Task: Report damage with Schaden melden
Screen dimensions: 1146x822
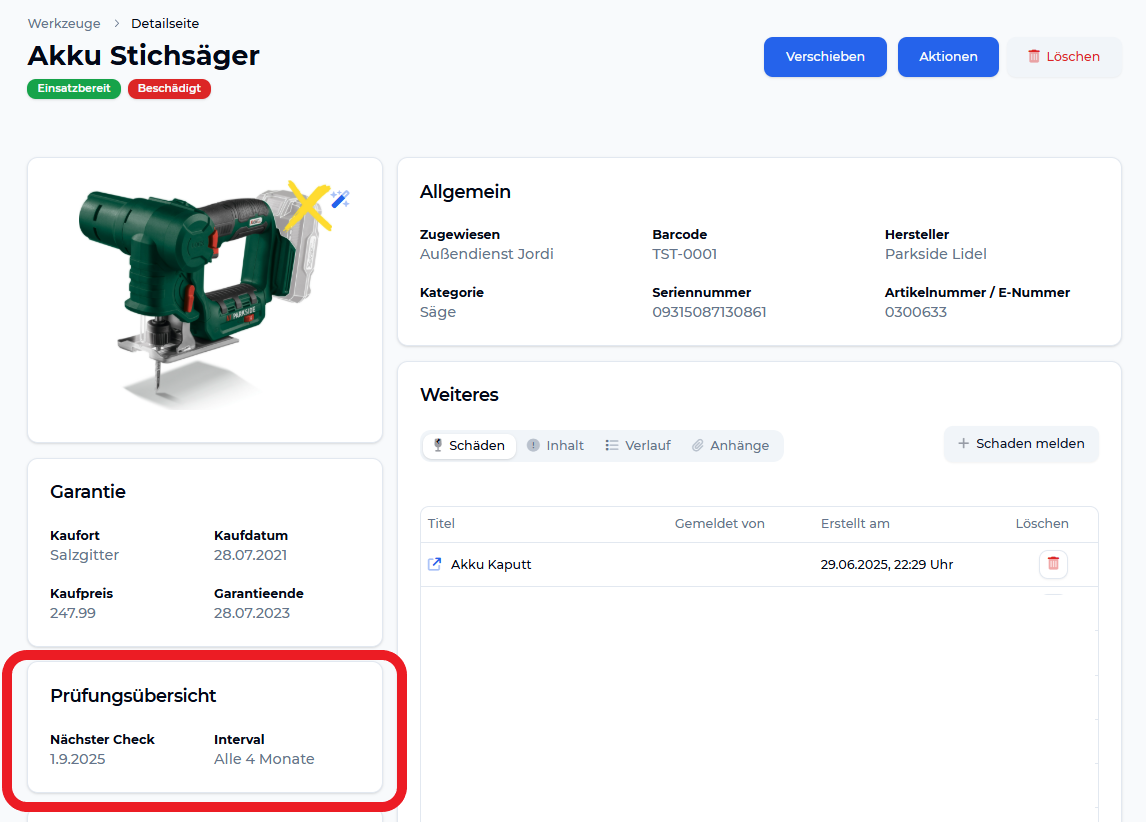Action: [x=1021, y=444]
